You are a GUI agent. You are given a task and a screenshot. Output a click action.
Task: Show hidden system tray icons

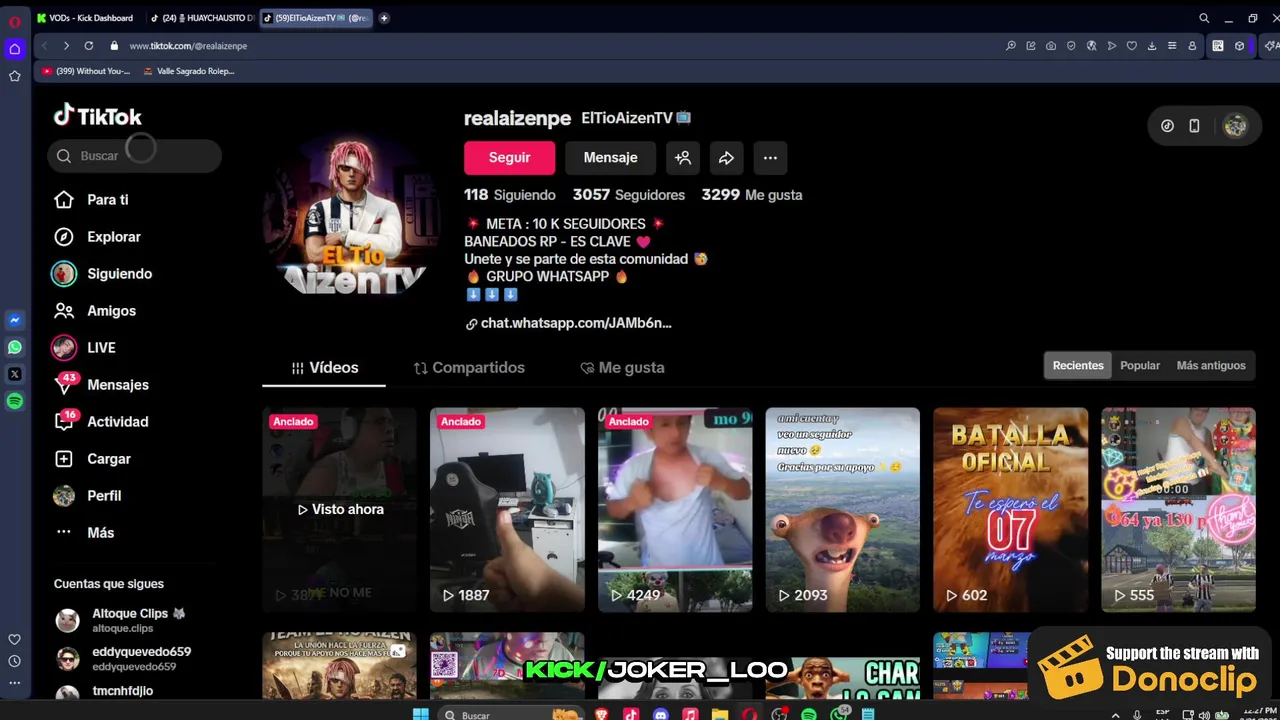(x=1115, y=714)
